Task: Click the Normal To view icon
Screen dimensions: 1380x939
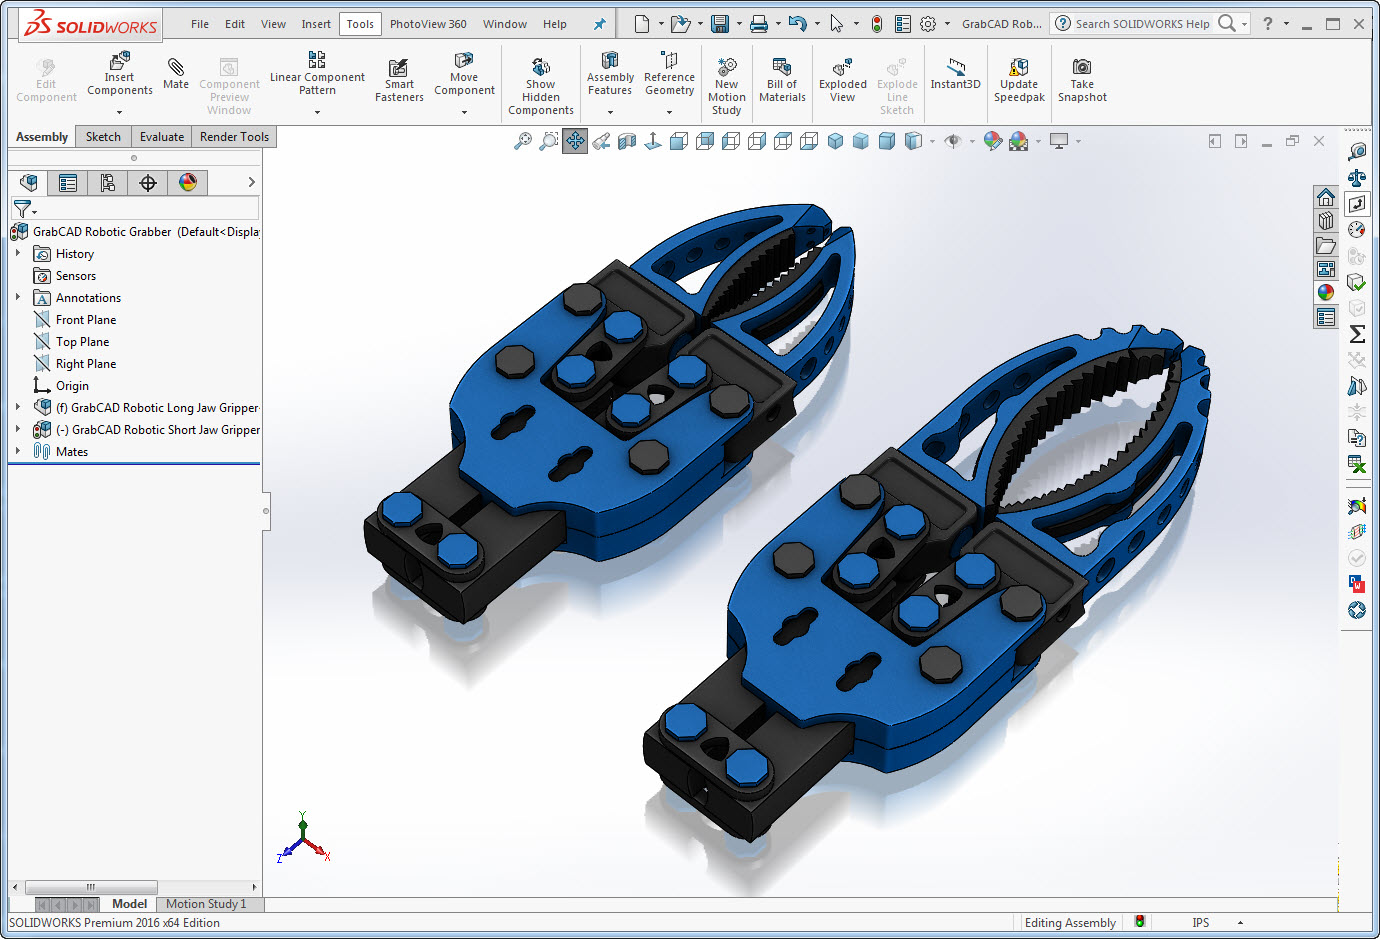Action: click(653, 141)
